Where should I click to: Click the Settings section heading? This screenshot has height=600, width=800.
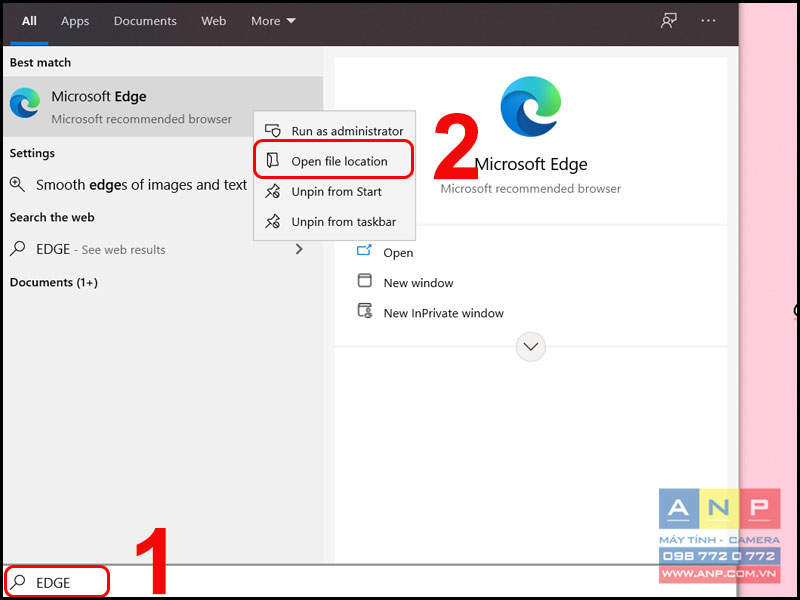(x=32, y=153)
